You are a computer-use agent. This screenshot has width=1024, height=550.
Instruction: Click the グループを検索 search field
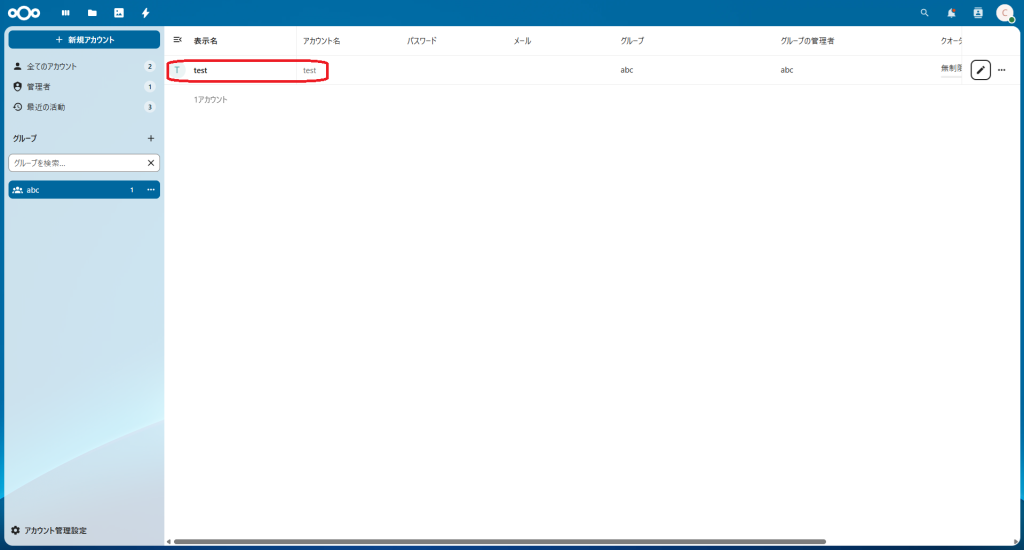[76, 162]
